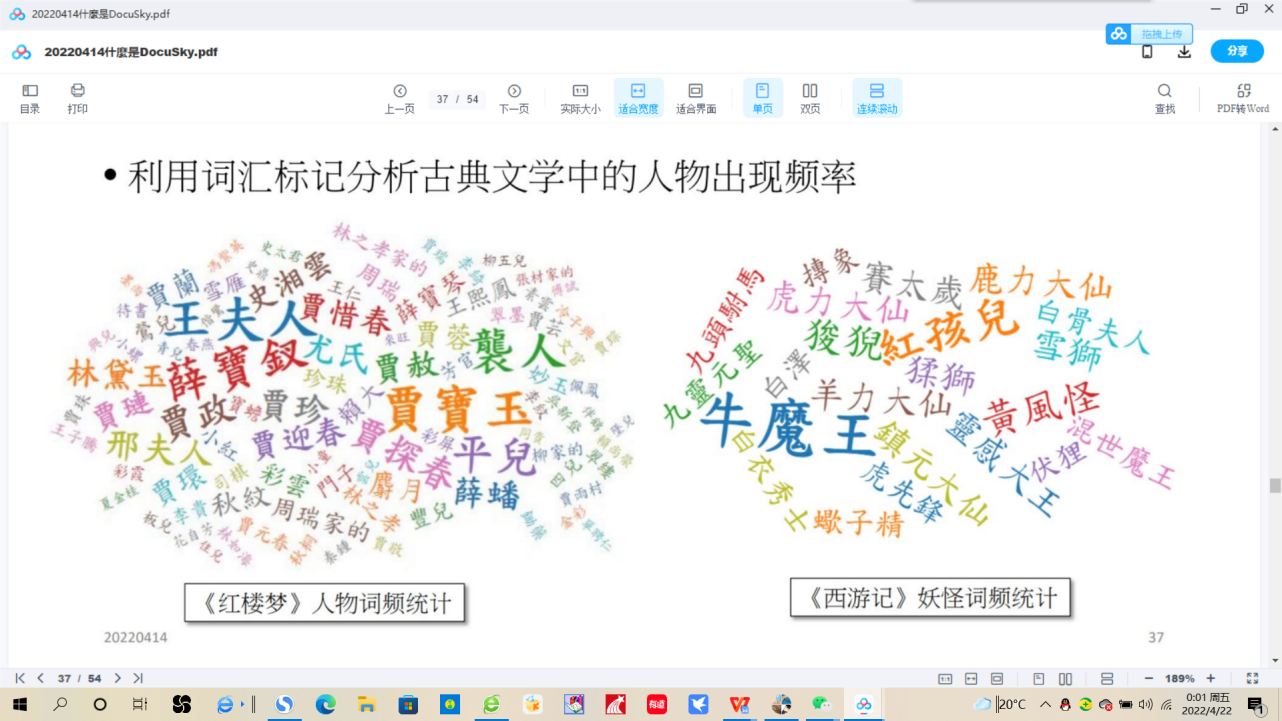Open the 目录 table of contents panel
Viewport: 1282px width, 721px height.
click(x=30, y=98)
